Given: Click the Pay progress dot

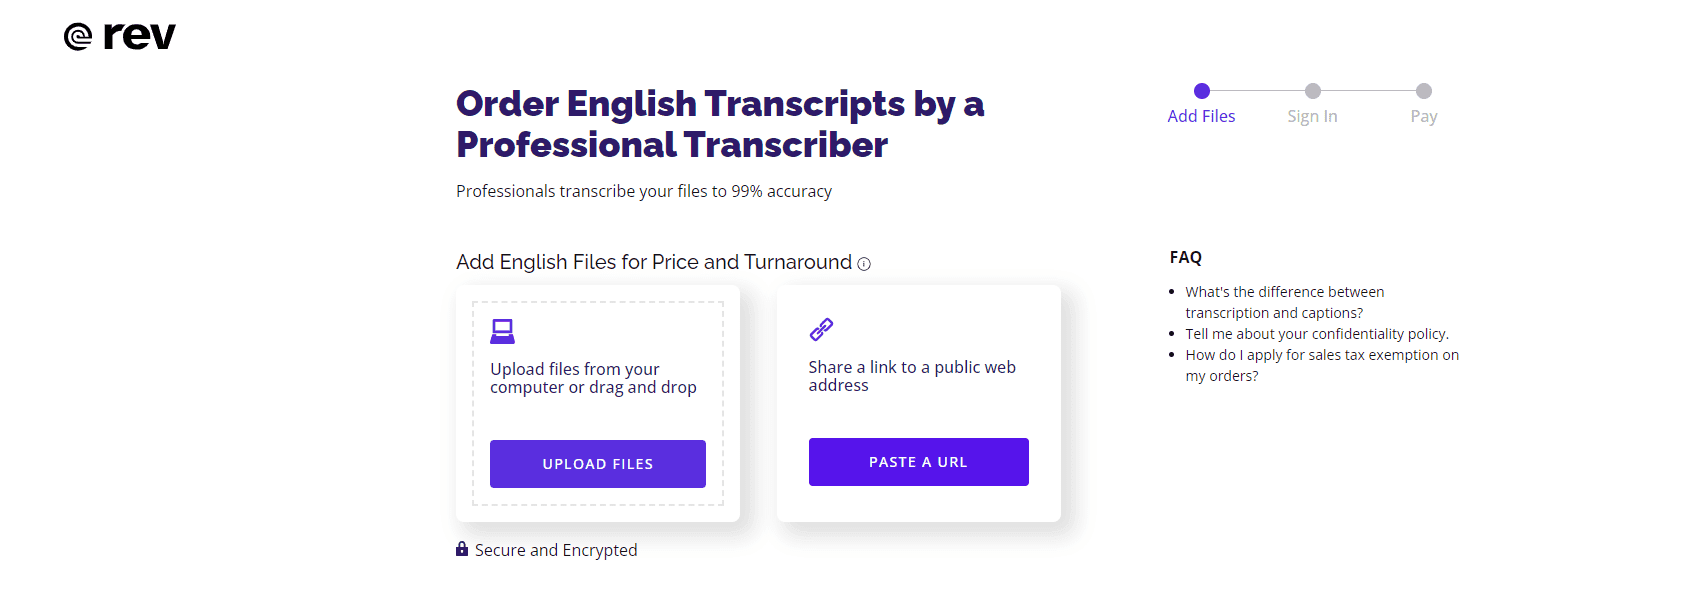Looking at the screenshot, I should pos(1423,89).
